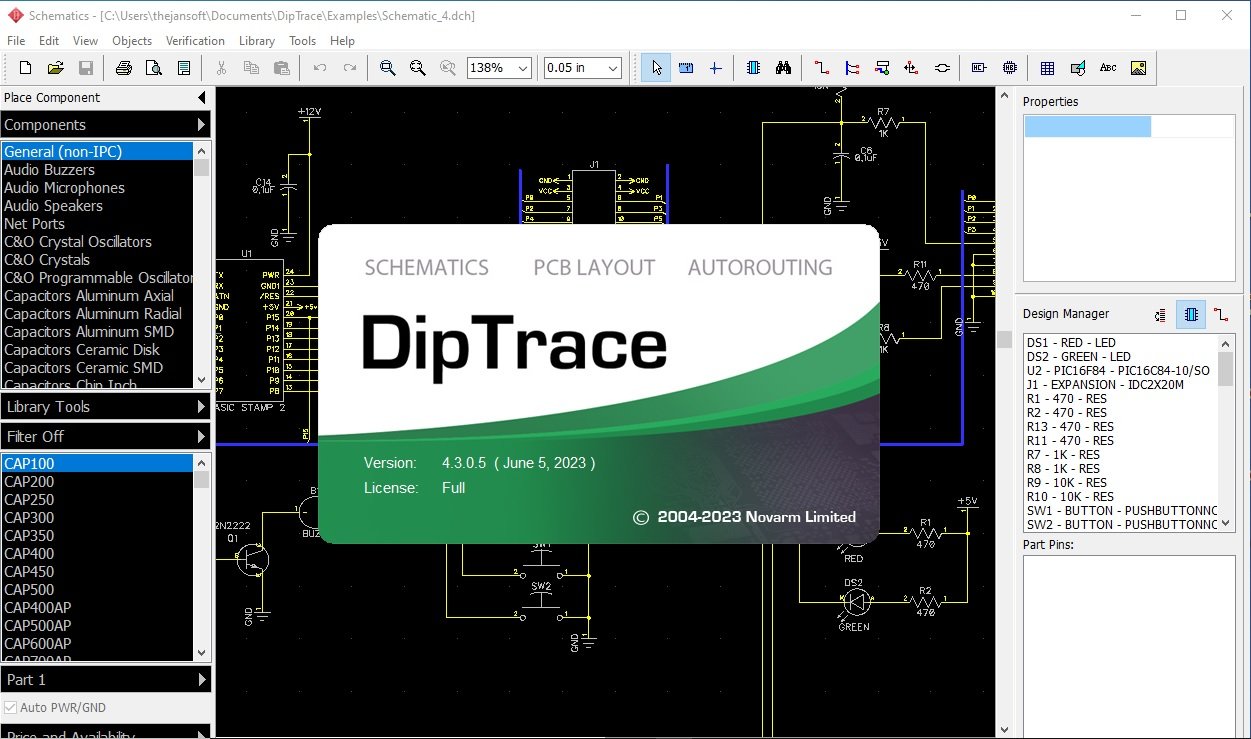
Task: Show components in Design Manager
Action: coord(1191,314)
